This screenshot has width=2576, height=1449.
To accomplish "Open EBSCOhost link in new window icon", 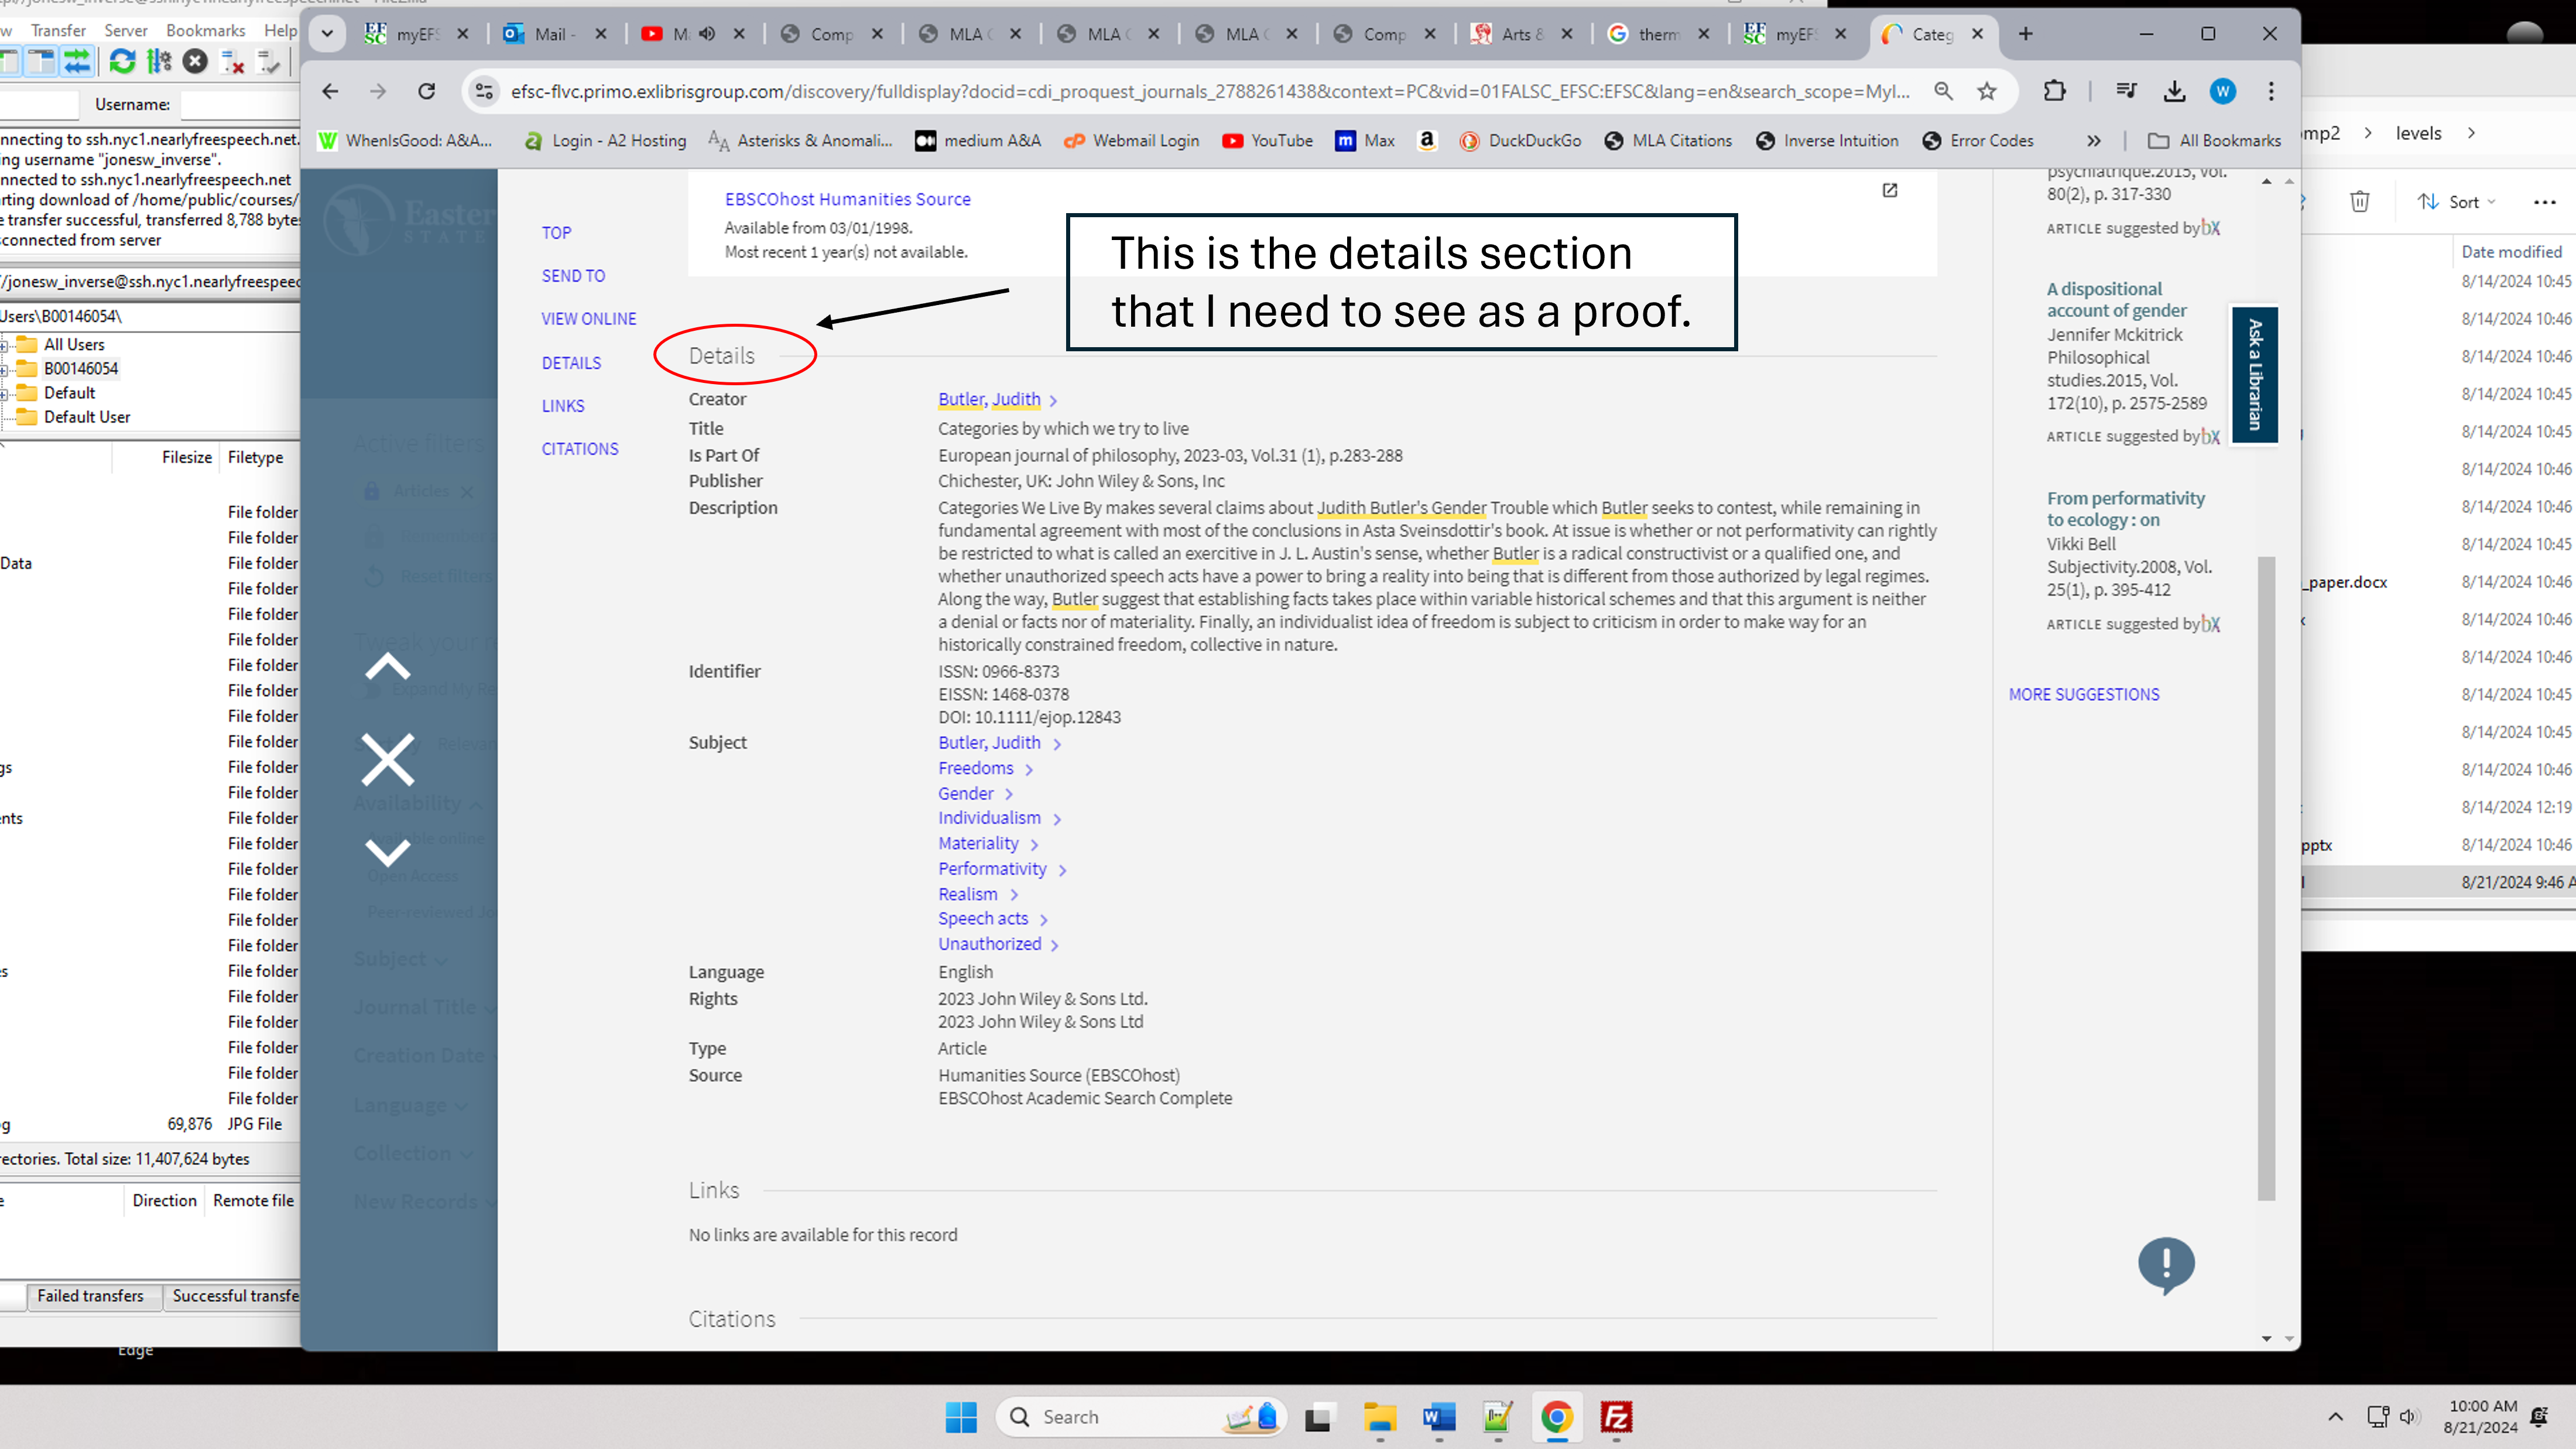I will coord(1890,190).
